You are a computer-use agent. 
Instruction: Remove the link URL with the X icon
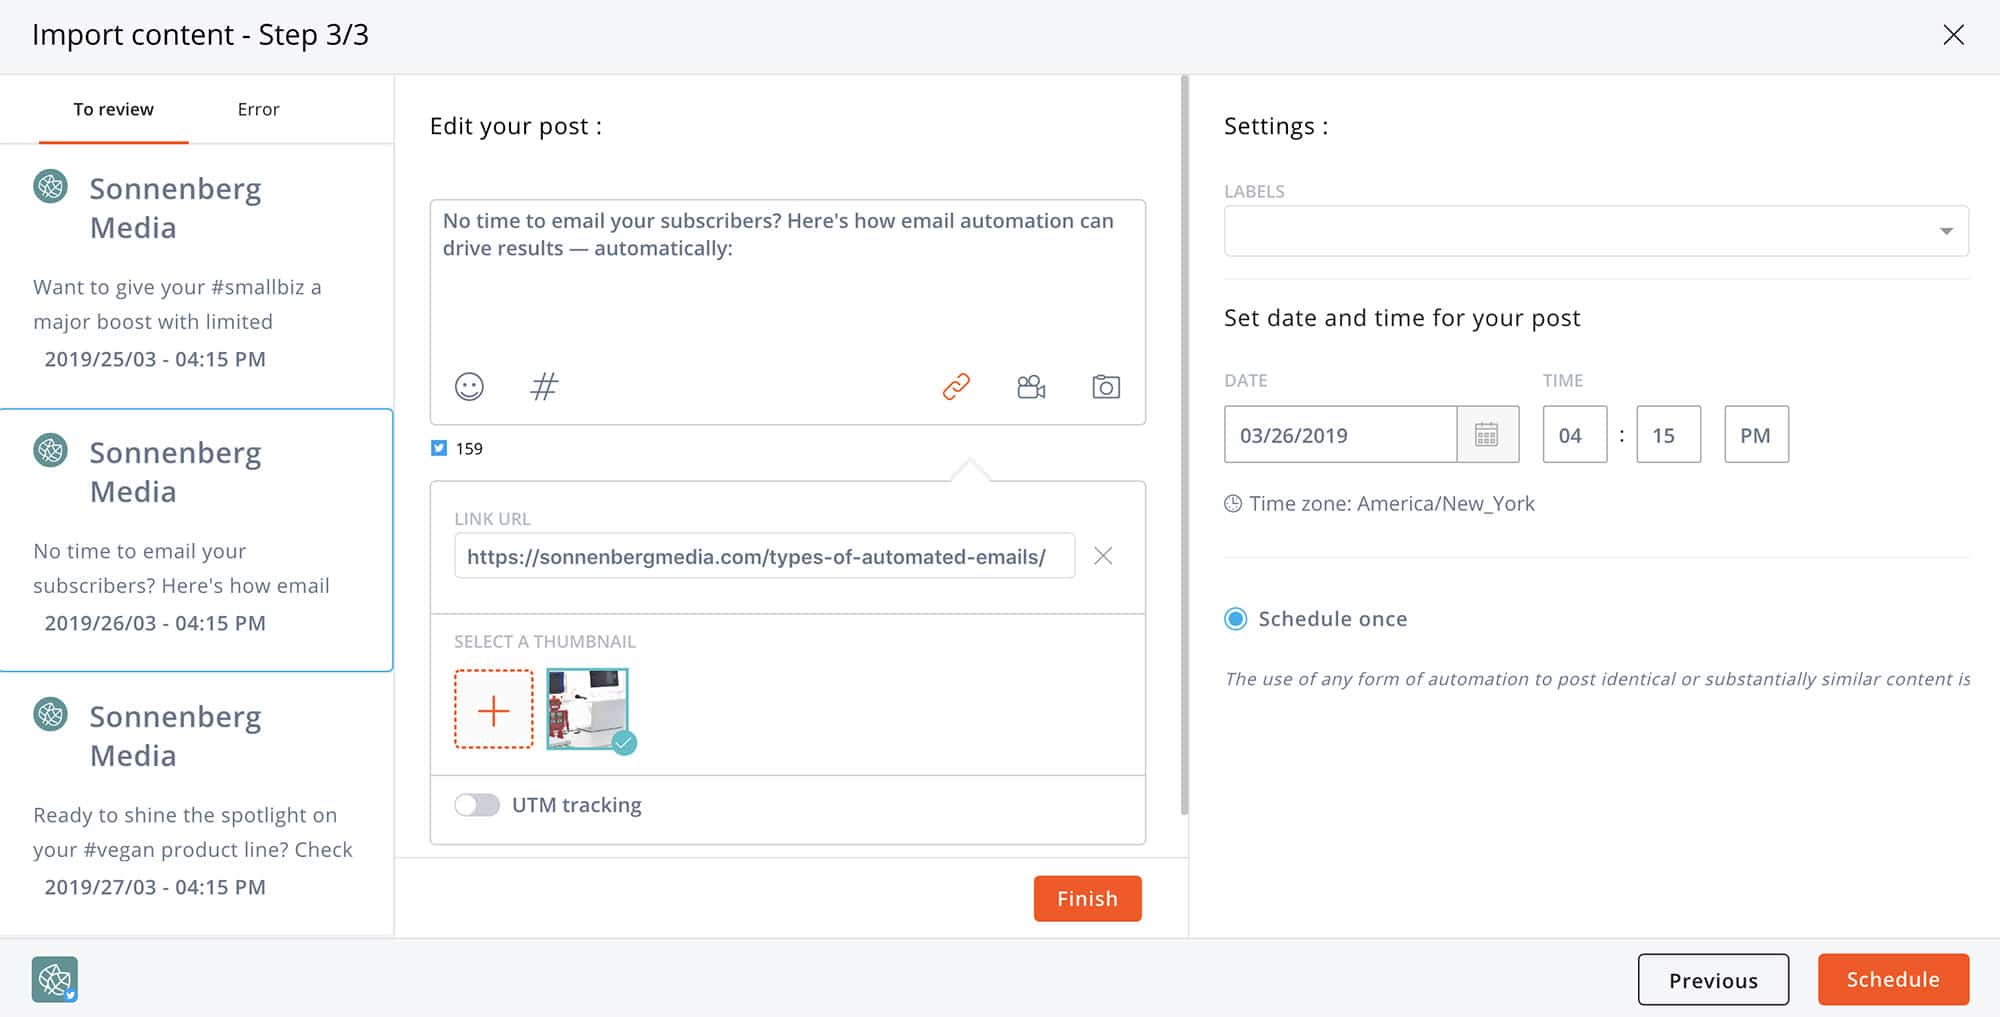tap(1103, 556)
